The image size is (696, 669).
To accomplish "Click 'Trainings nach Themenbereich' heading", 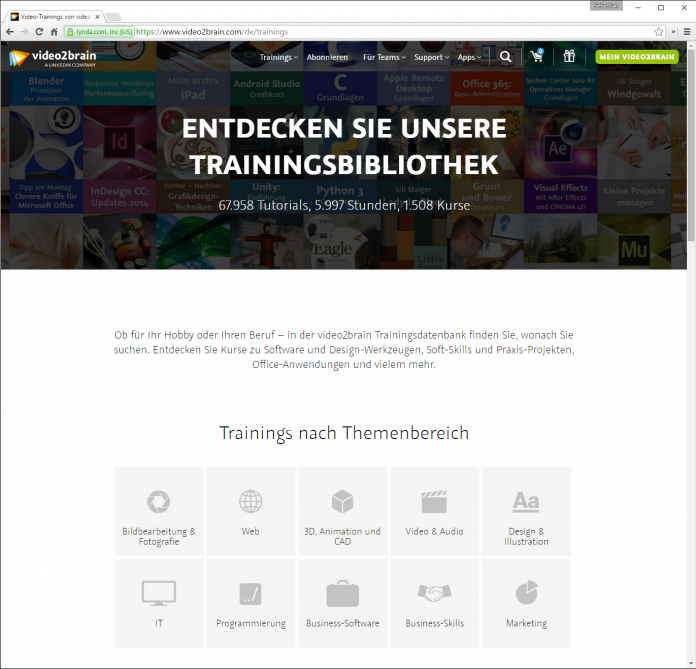I will tap(344, 433).
